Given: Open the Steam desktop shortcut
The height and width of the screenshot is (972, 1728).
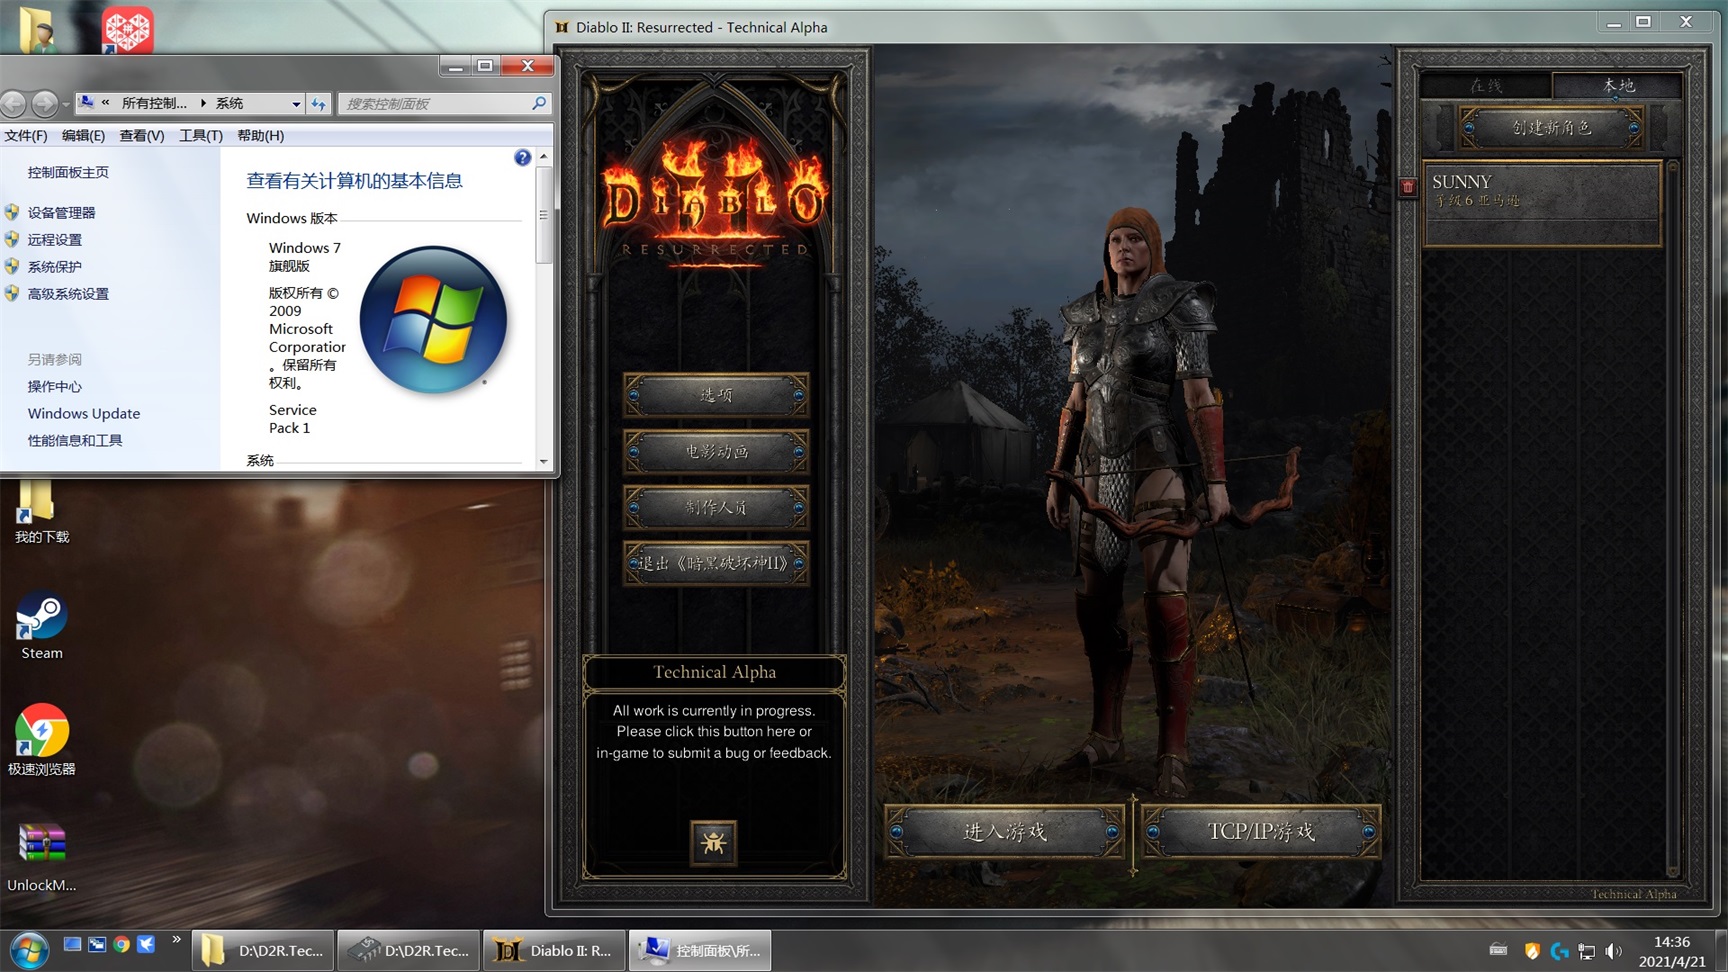Looking at the screenshot, I should click(42, 627).
